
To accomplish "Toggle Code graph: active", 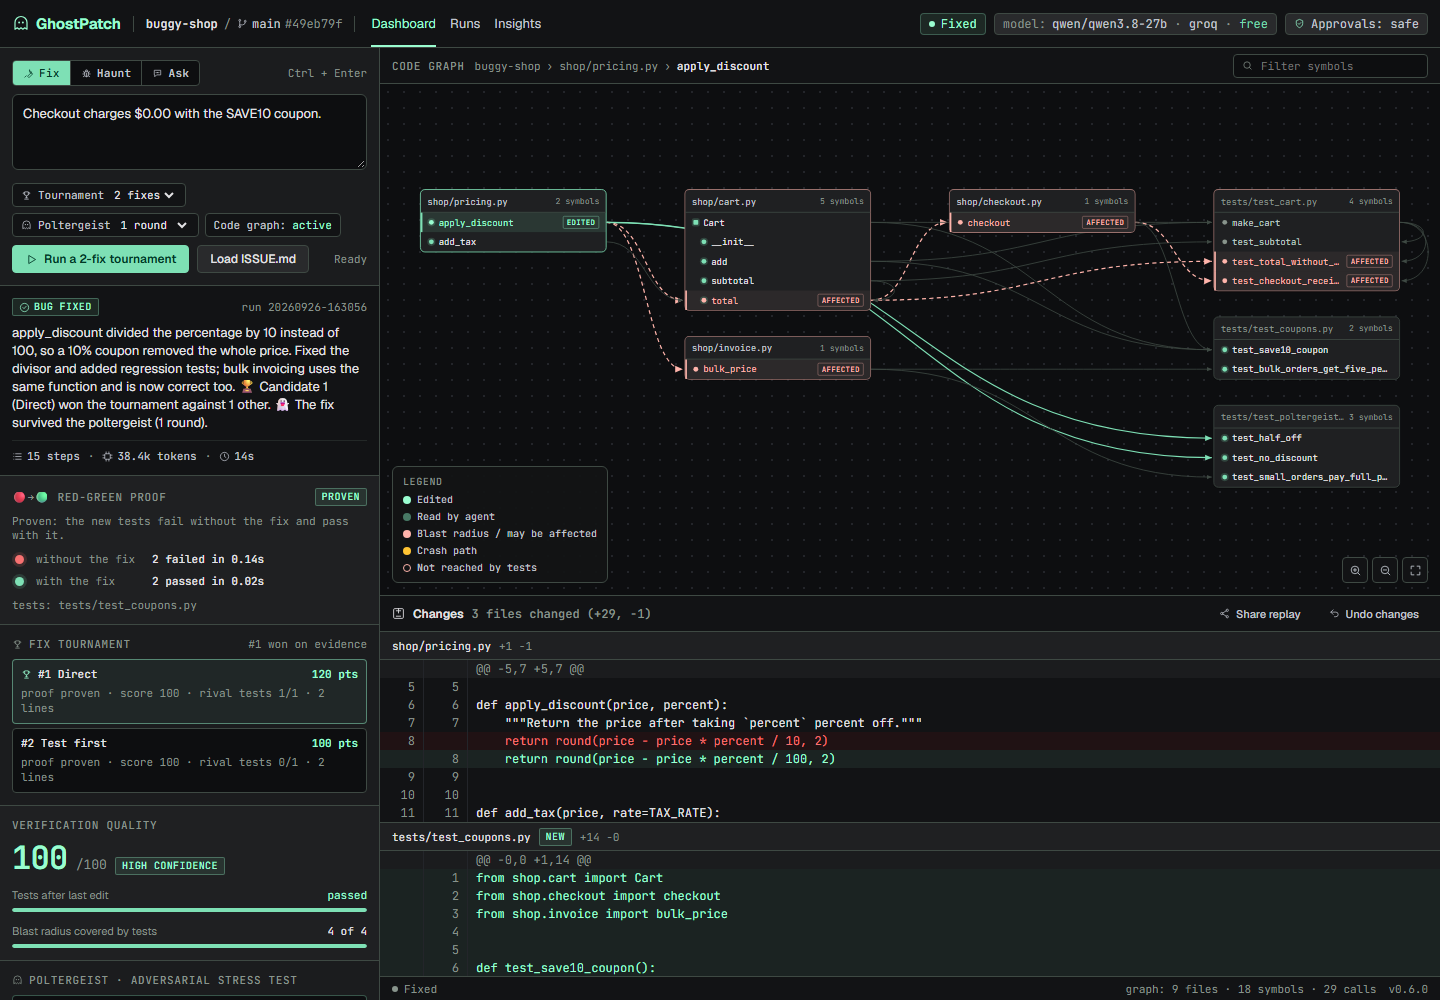I will pyautogui.click(x=273, y=225).
